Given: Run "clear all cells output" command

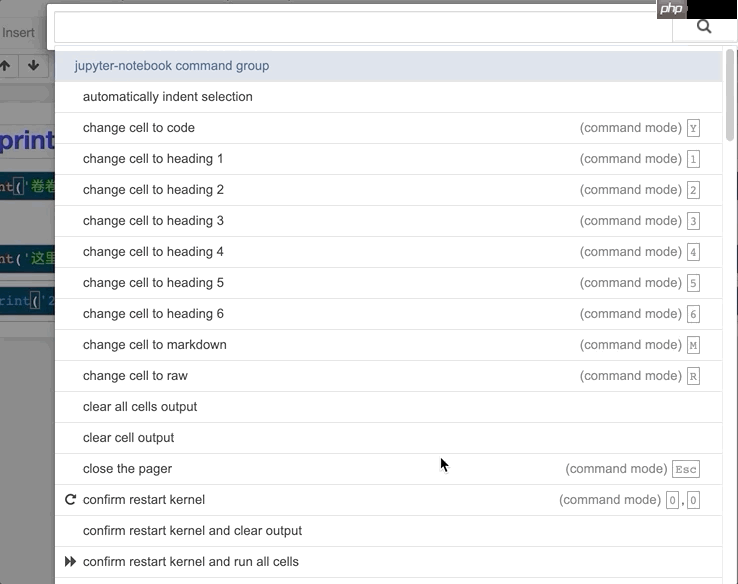Looking at the screenshot, I should click(140, 407).
